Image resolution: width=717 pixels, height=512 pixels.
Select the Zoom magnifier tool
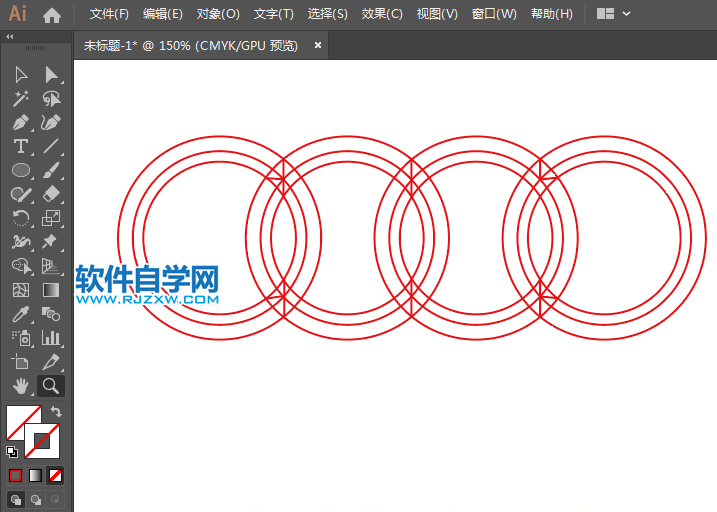click(x=51, y=386)
